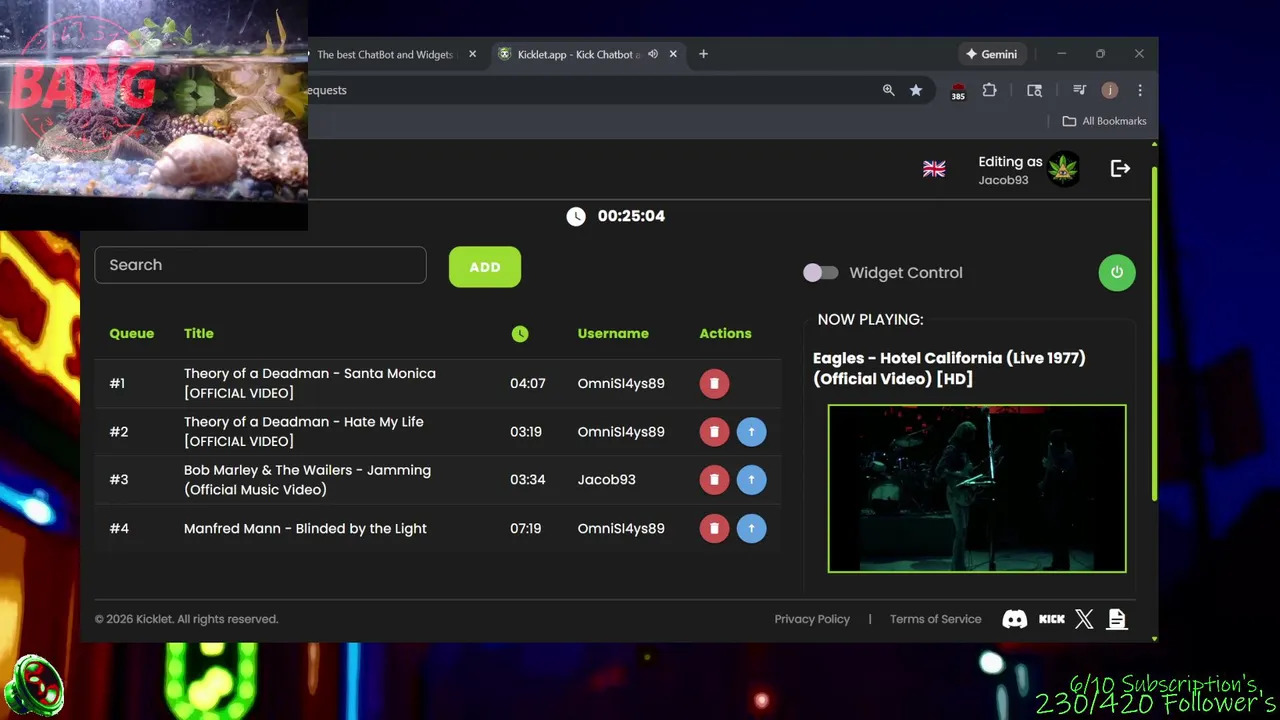Delete Bob Marley Jamming from queue
The width and height of the screenshot is (1280, 720).
click(x=714, y=480)
